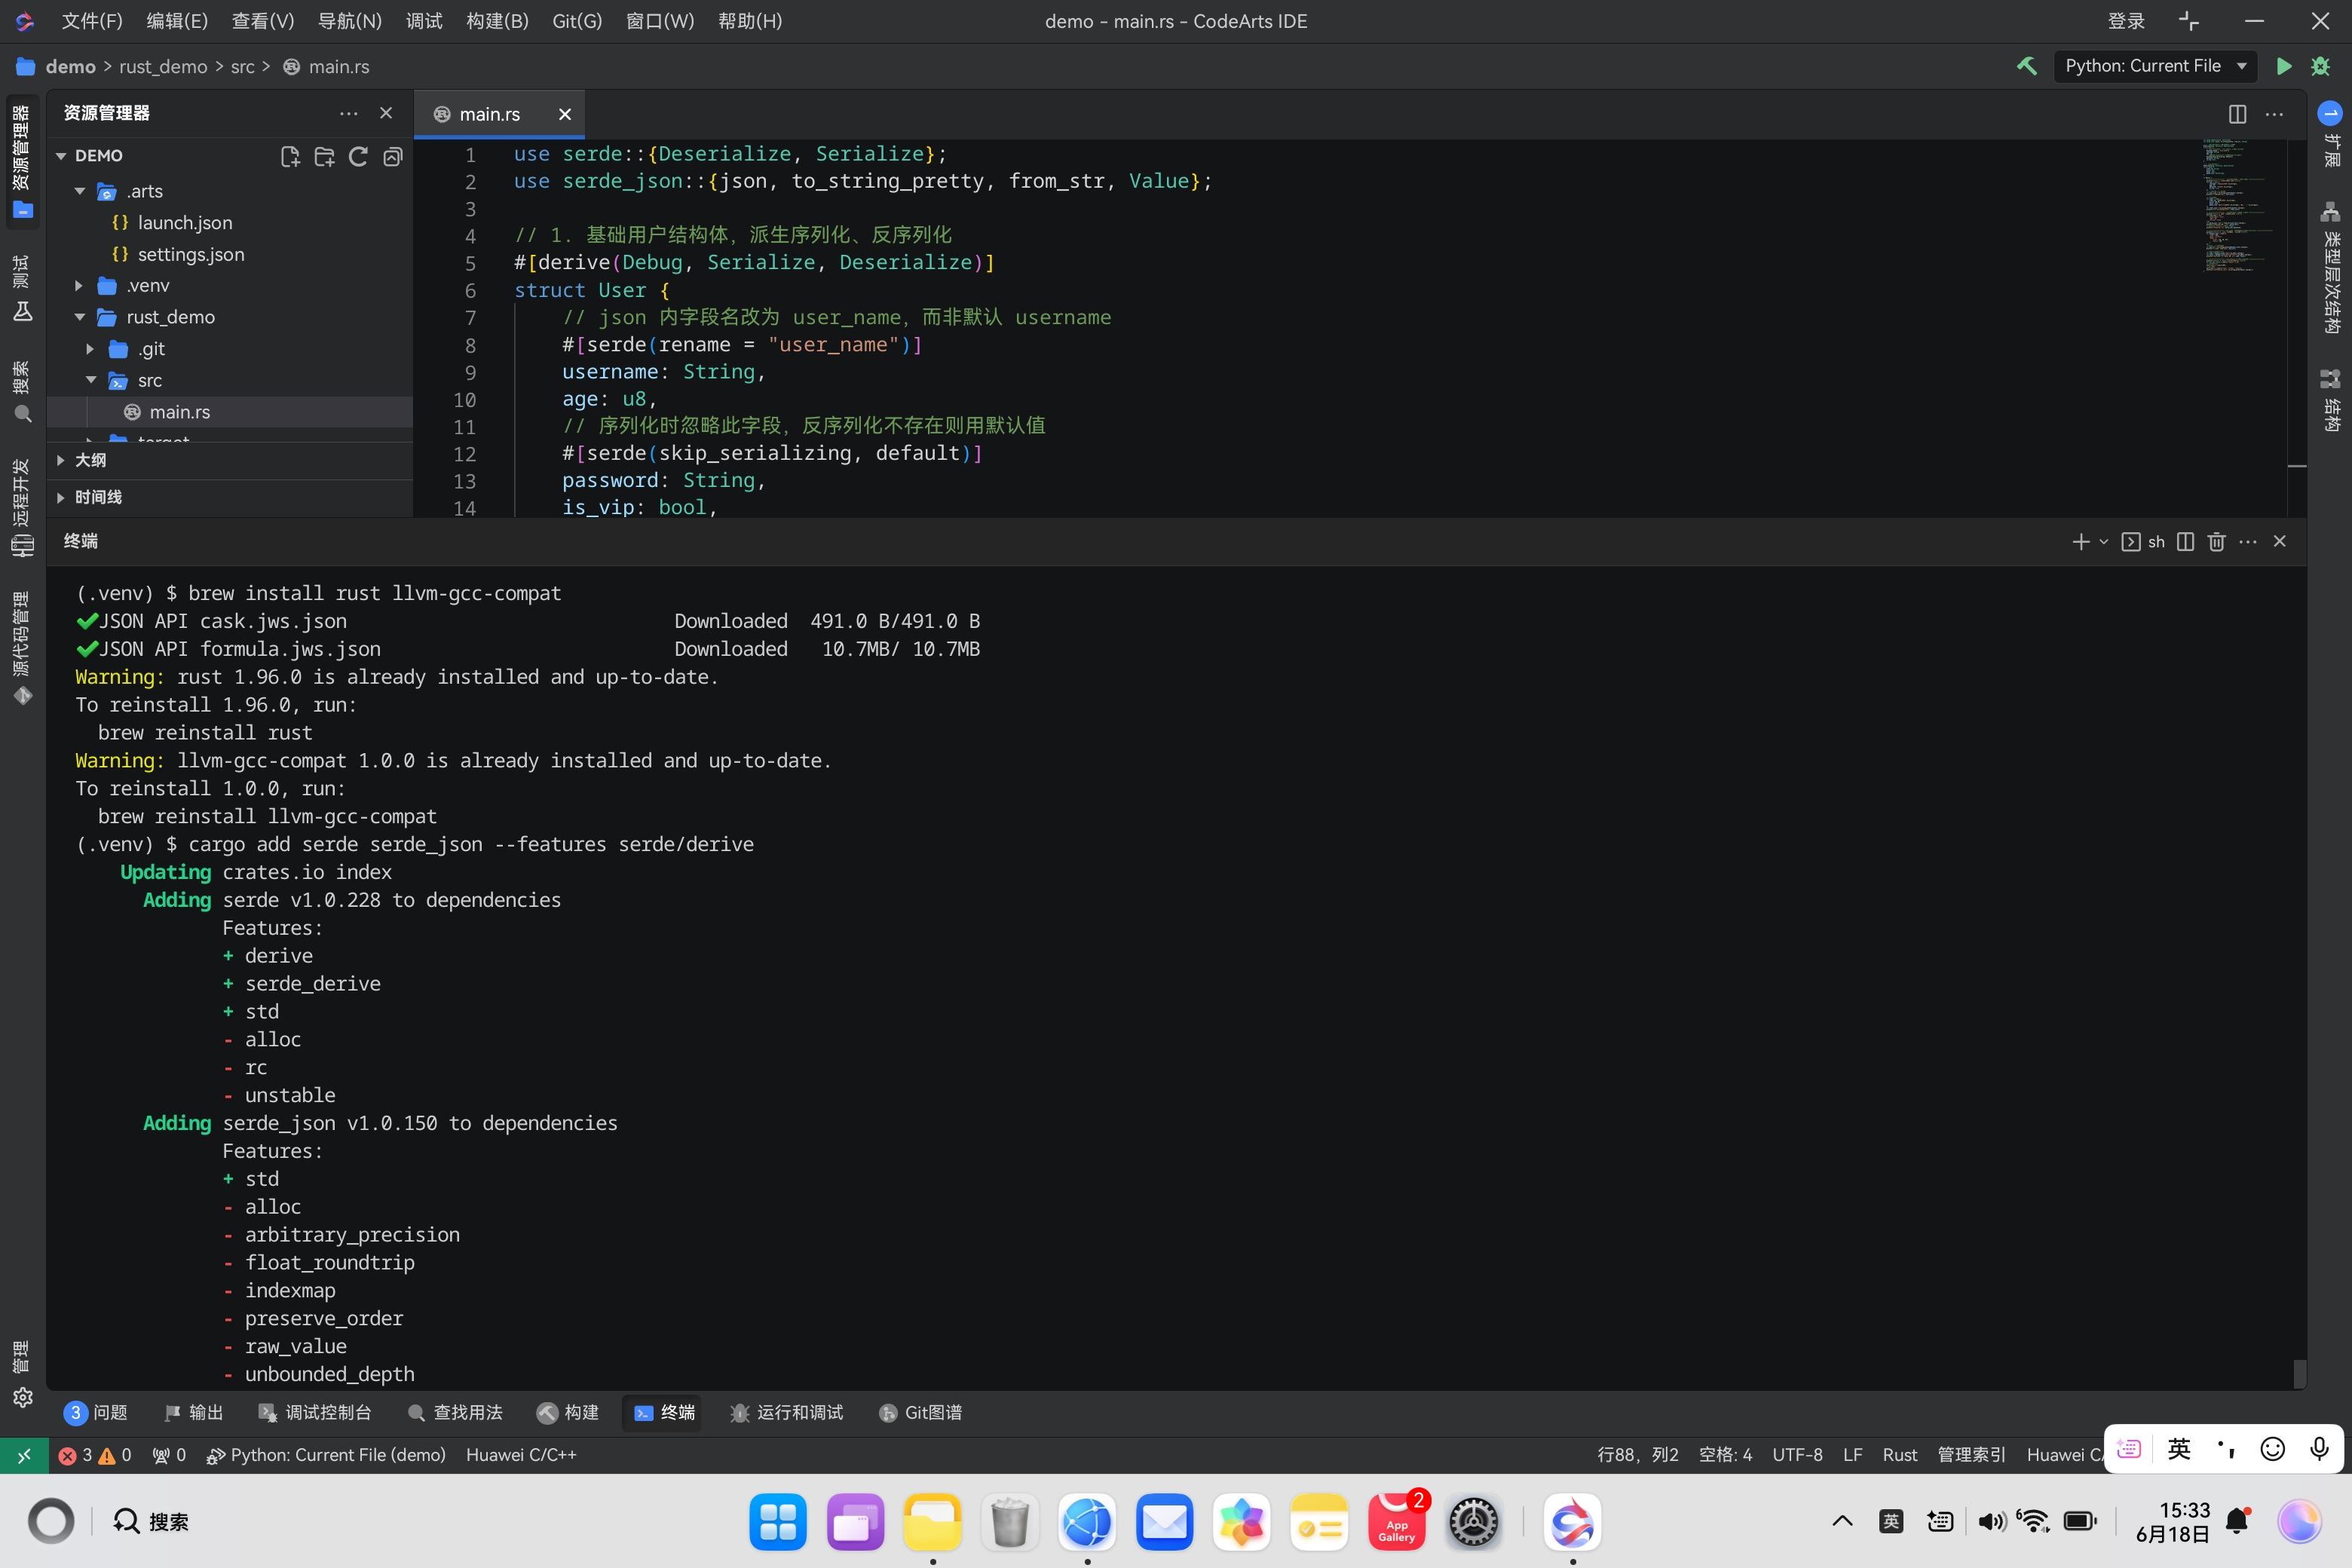Open the Git menu
This screenshot has height=1568, width=2352.
coord(577,21)
